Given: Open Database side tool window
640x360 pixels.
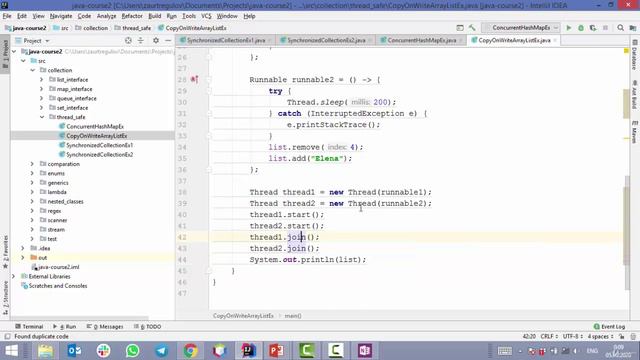Looking at the screenshot, I should 635,55.
